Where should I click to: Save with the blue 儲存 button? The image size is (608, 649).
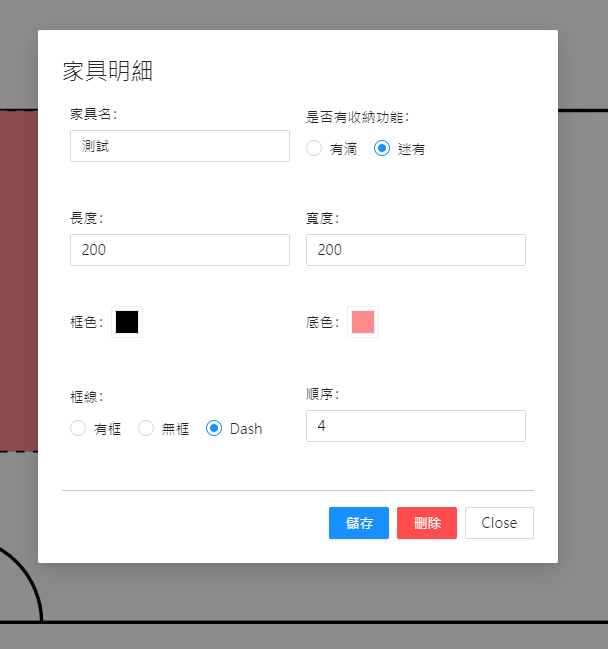(359, 523)
